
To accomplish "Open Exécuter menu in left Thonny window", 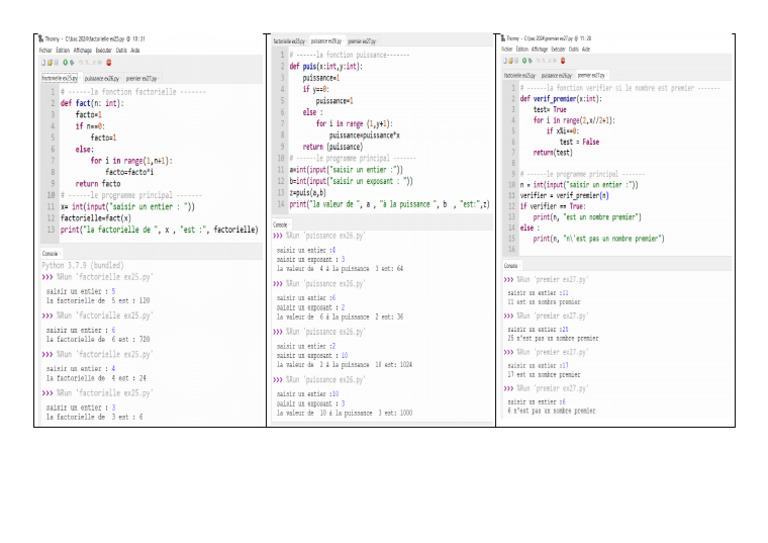I will (104, 49).
